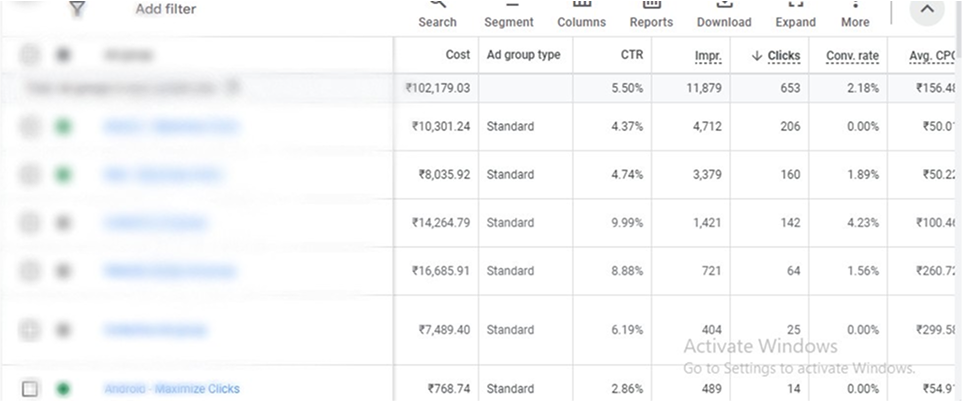Open the More options menu
Viewport: 962px width, 401px height.
tap(855, 14)
